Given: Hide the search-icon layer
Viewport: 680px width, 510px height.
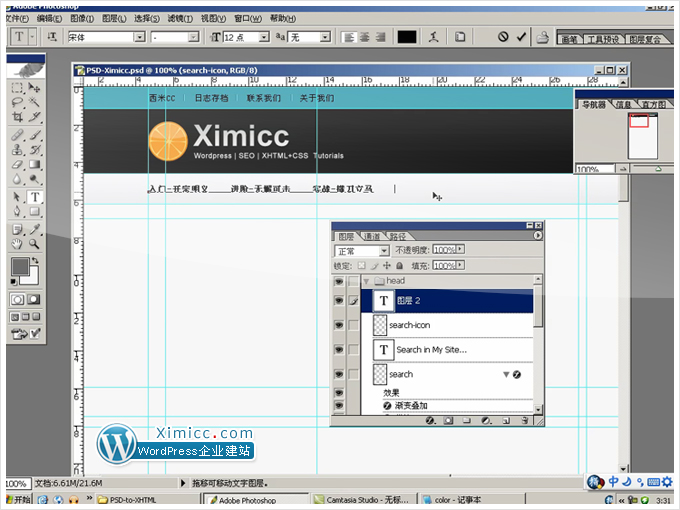Looking at the screenshot, I should 339,325.
